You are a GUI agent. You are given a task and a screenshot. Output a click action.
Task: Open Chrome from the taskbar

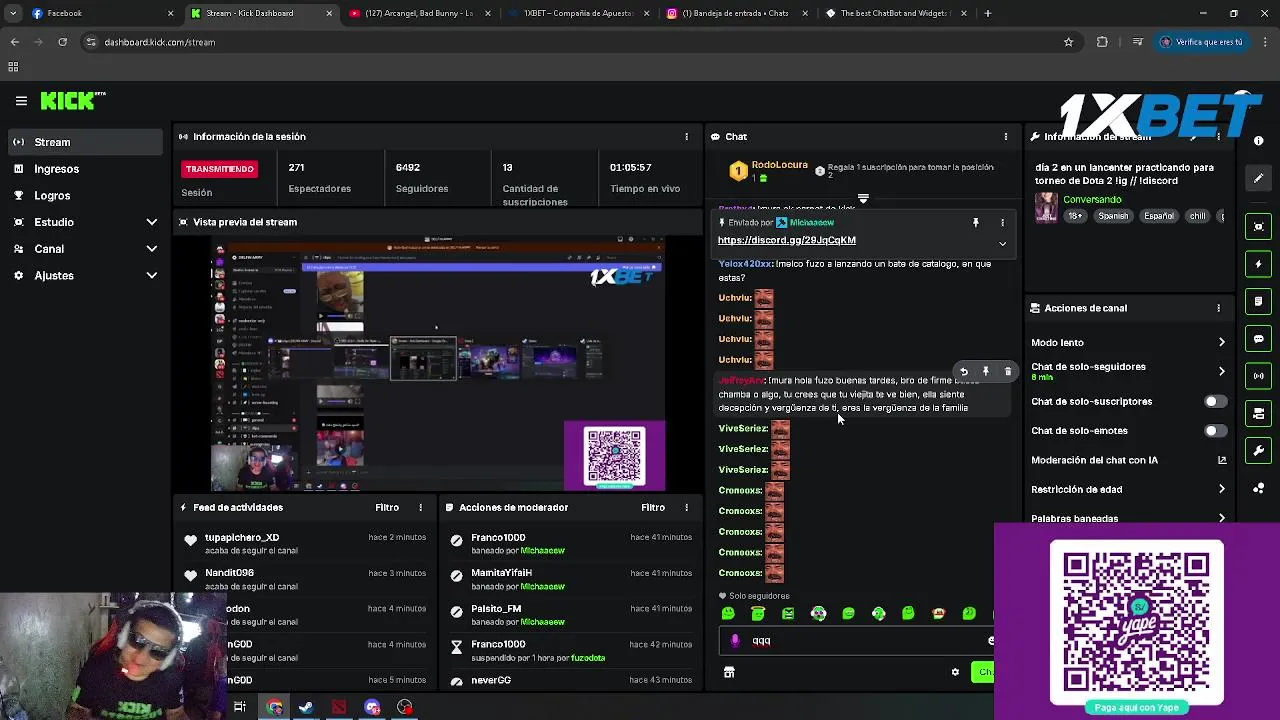coord(274,707)
